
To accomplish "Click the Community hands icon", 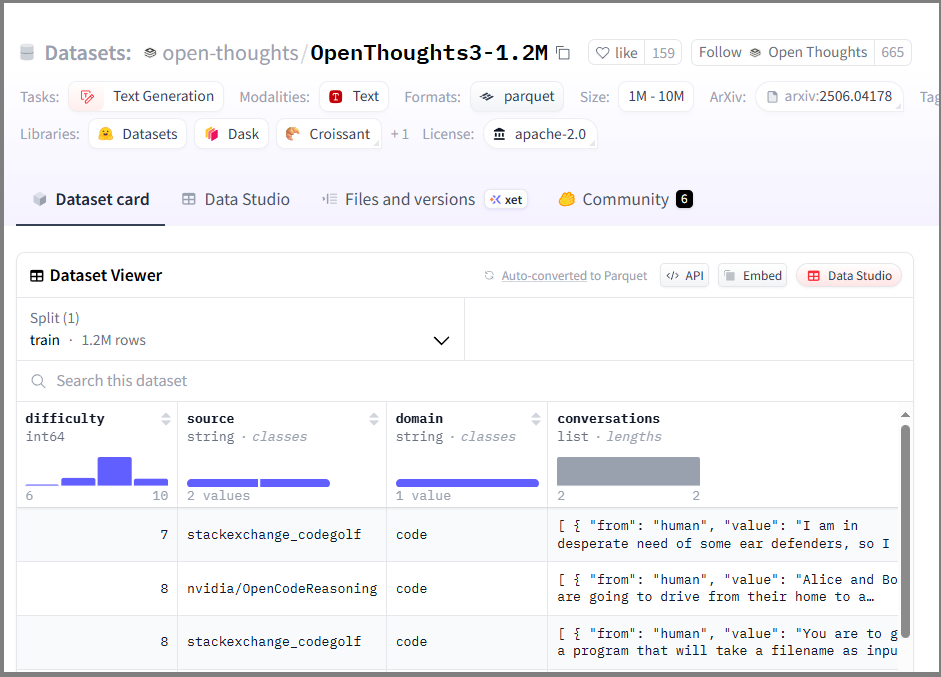I will coord(567,199).
